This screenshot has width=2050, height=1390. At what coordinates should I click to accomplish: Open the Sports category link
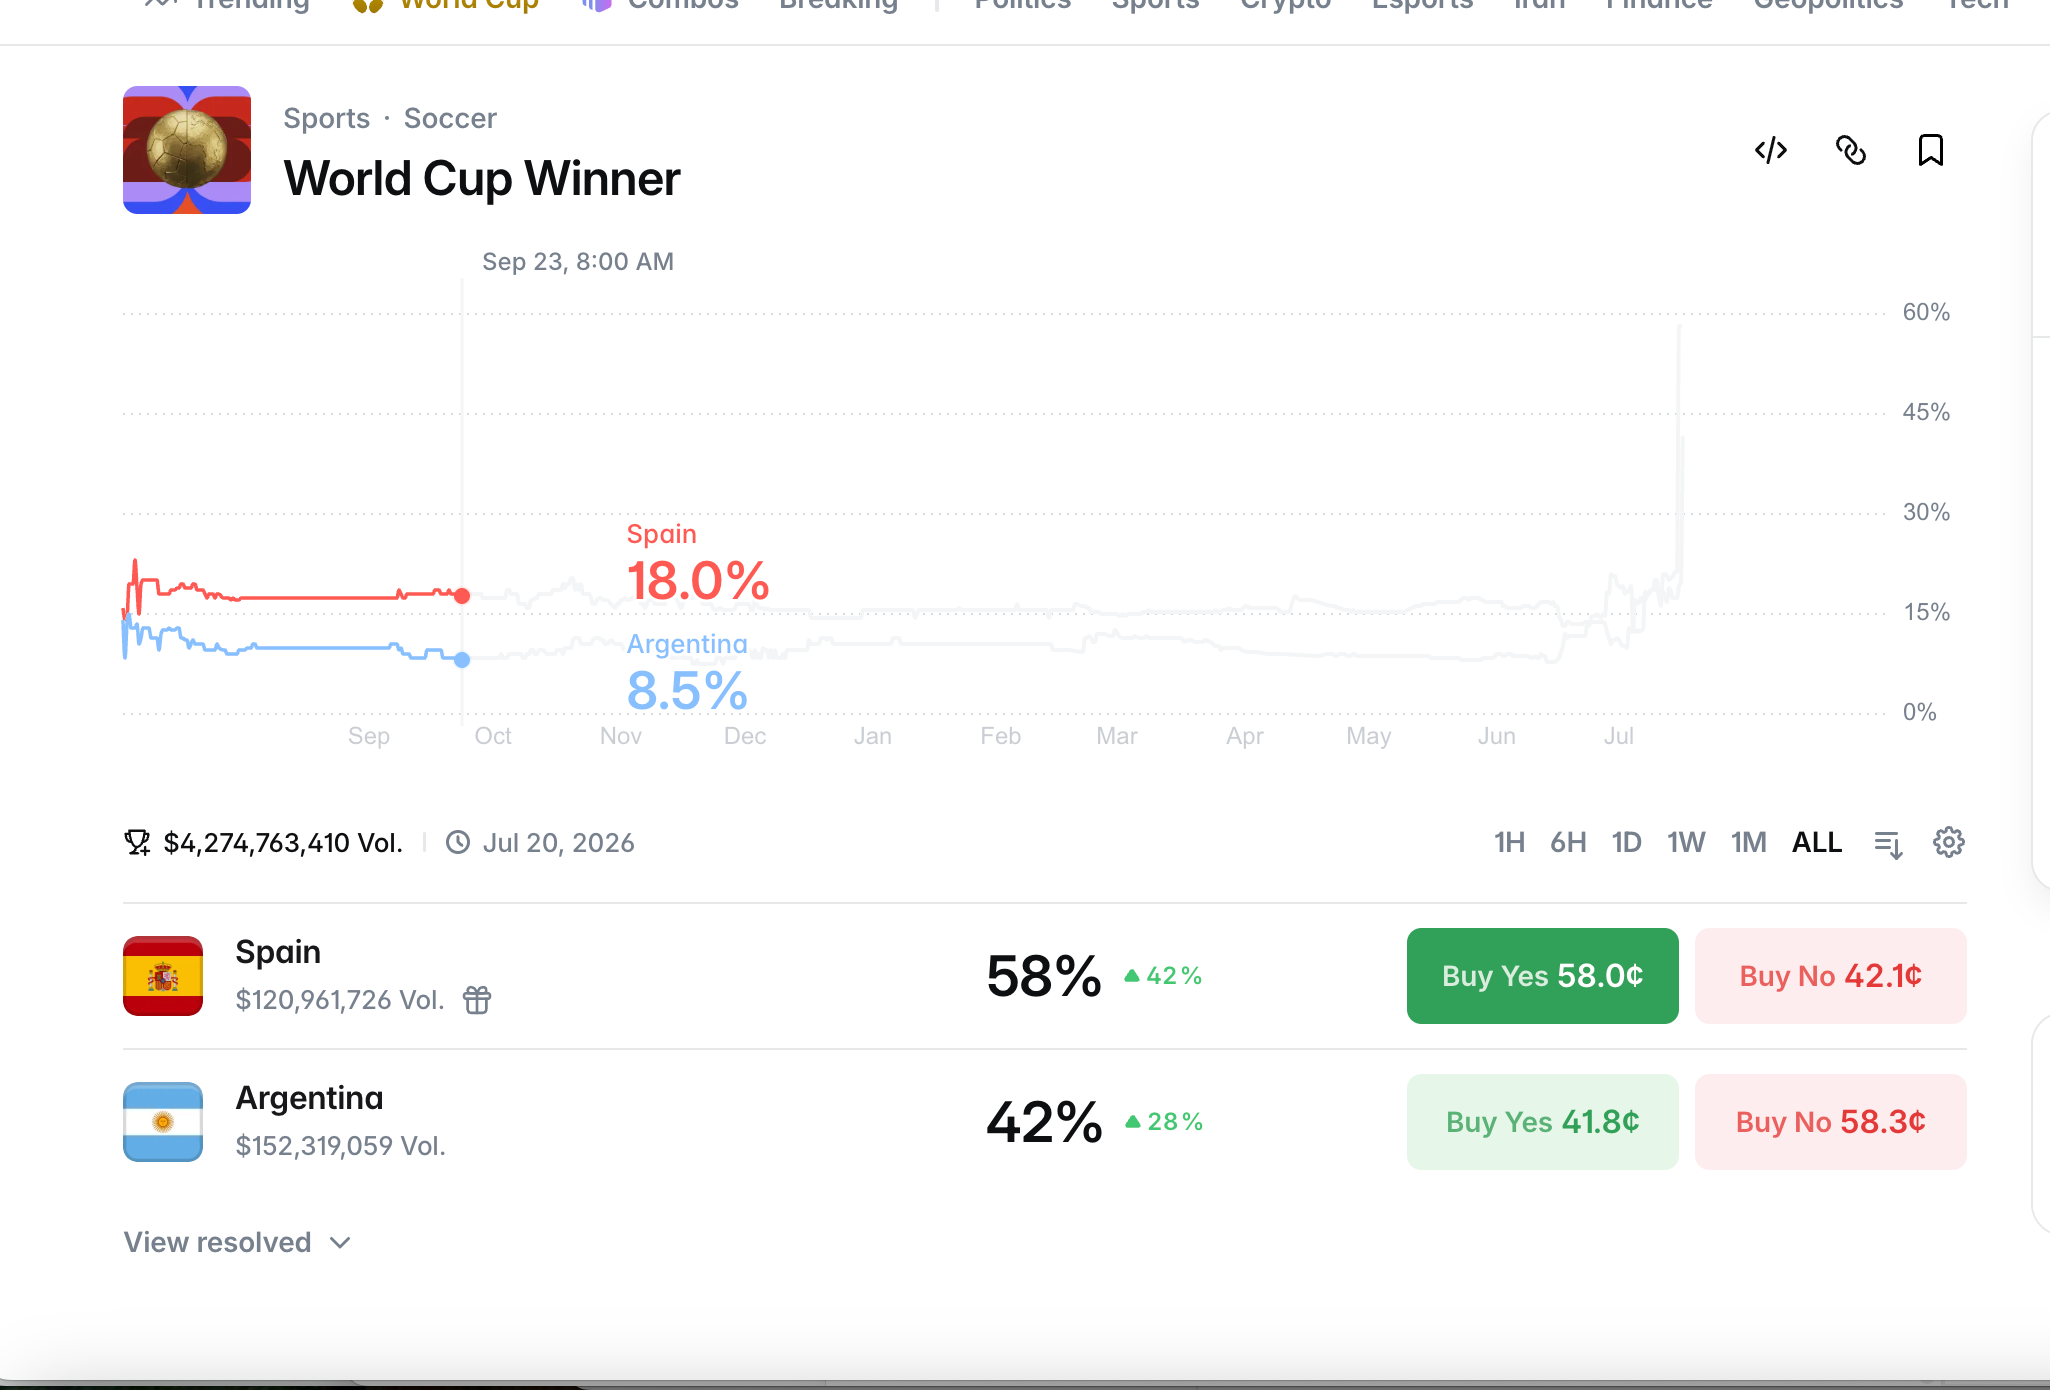(x=327, y=118)
